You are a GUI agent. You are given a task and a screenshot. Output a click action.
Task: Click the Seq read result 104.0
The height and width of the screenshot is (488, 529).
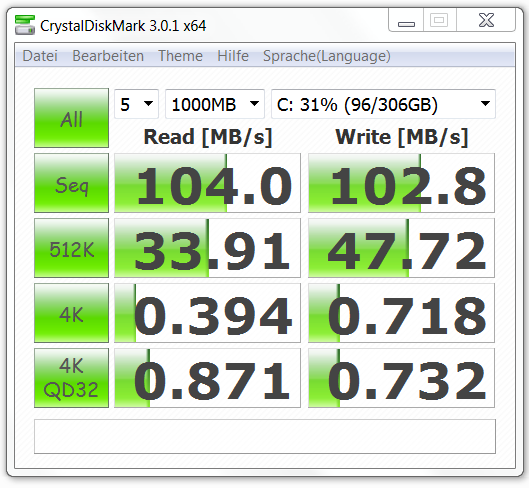[207, 183]
